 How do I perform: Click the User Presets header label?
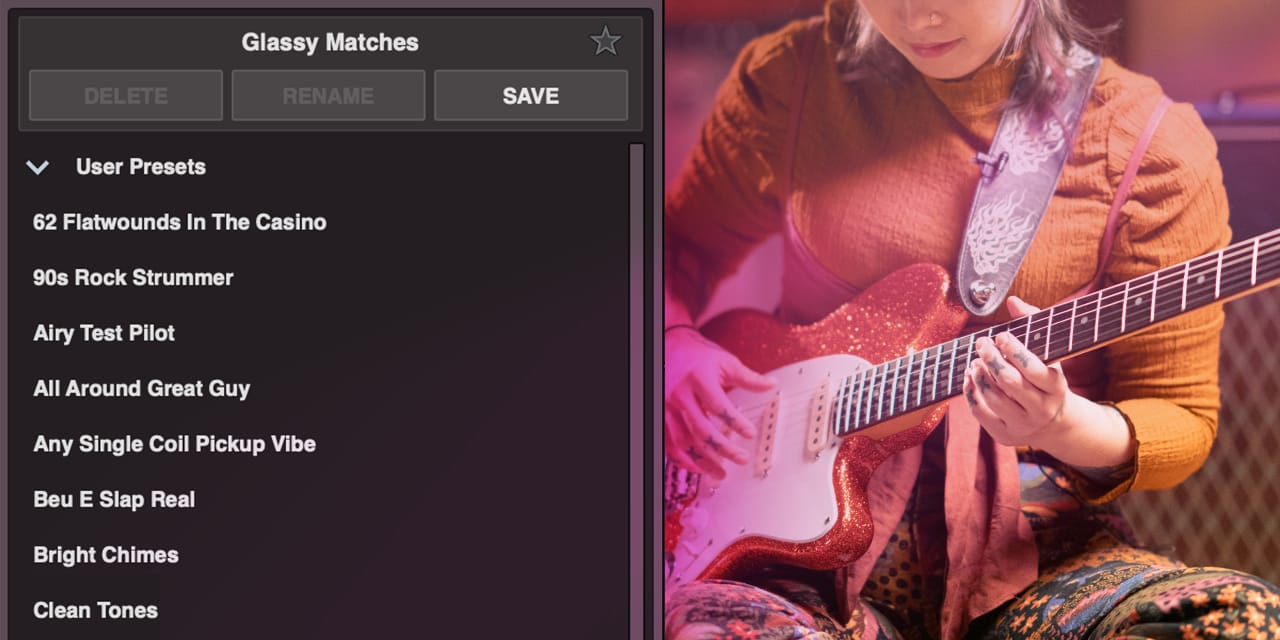click(141, 167)
